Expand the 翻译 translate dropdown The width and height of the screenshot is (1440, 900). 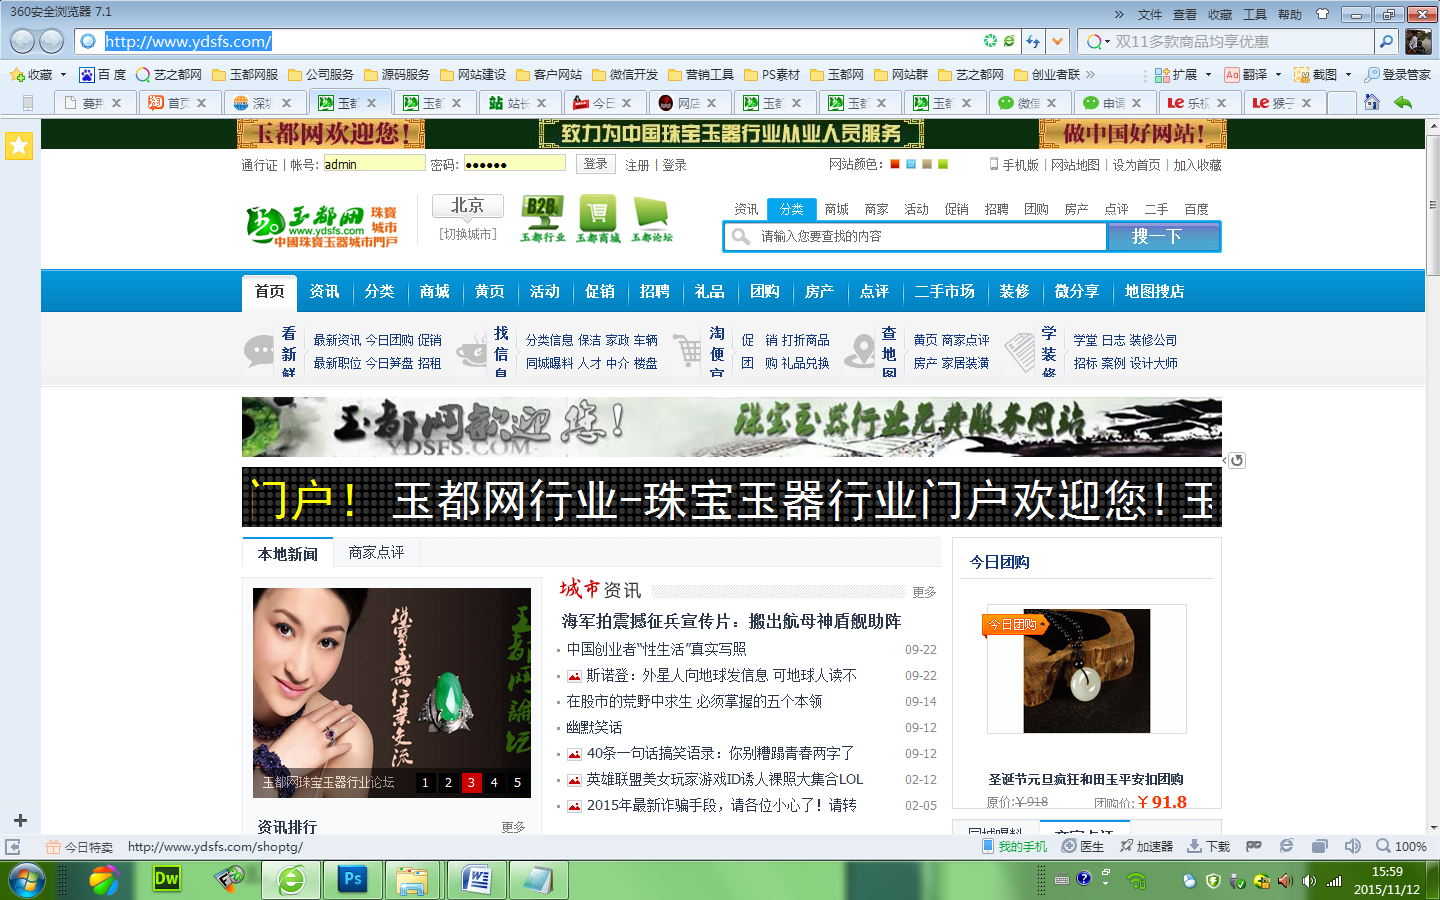pos(1278,75)
